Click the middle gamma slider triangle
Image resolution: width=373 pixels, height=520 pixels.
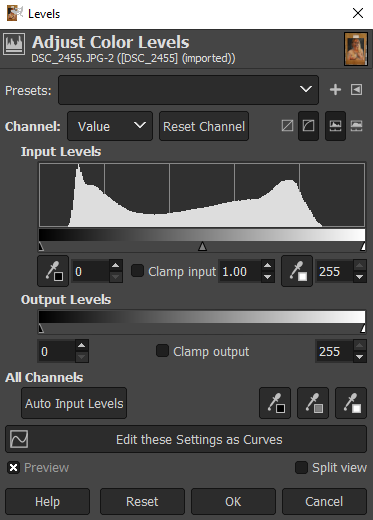(202, 246)
